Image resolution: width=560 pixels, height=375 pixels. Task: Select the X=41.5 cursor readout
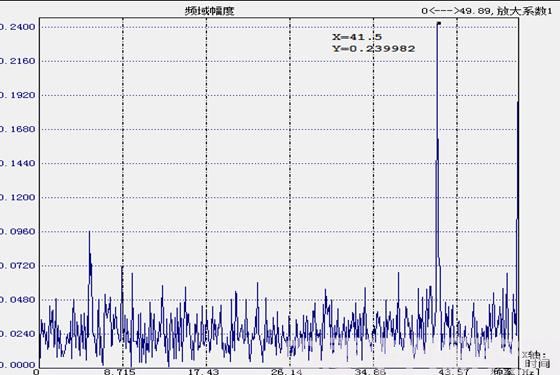[357, 37]
